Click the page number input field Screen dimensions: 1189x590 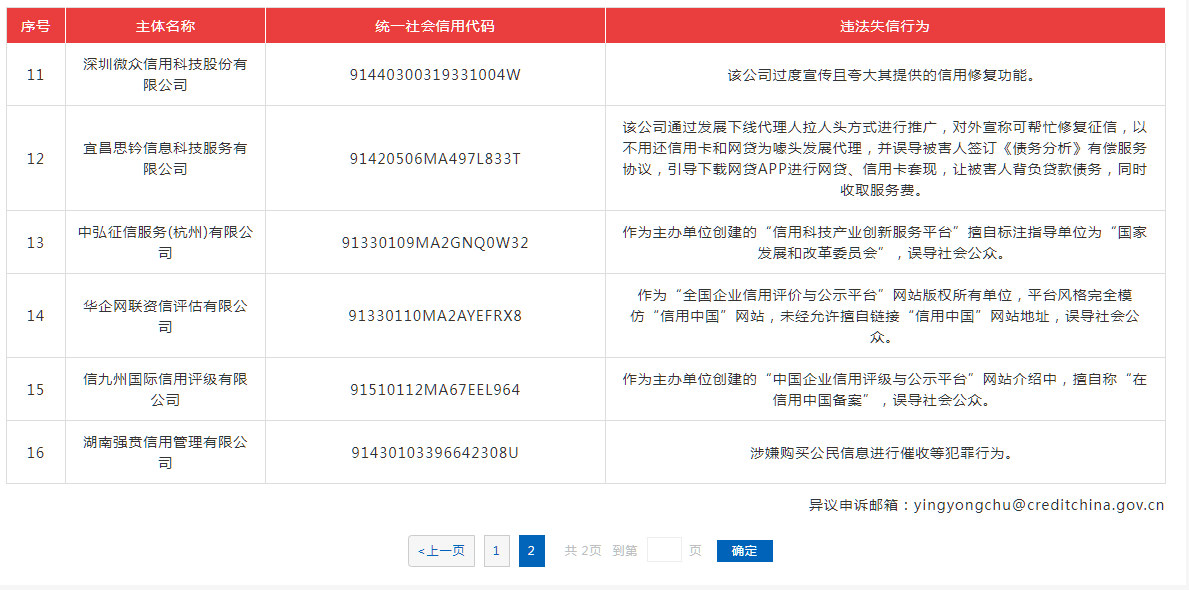click(x=664, y=550)
